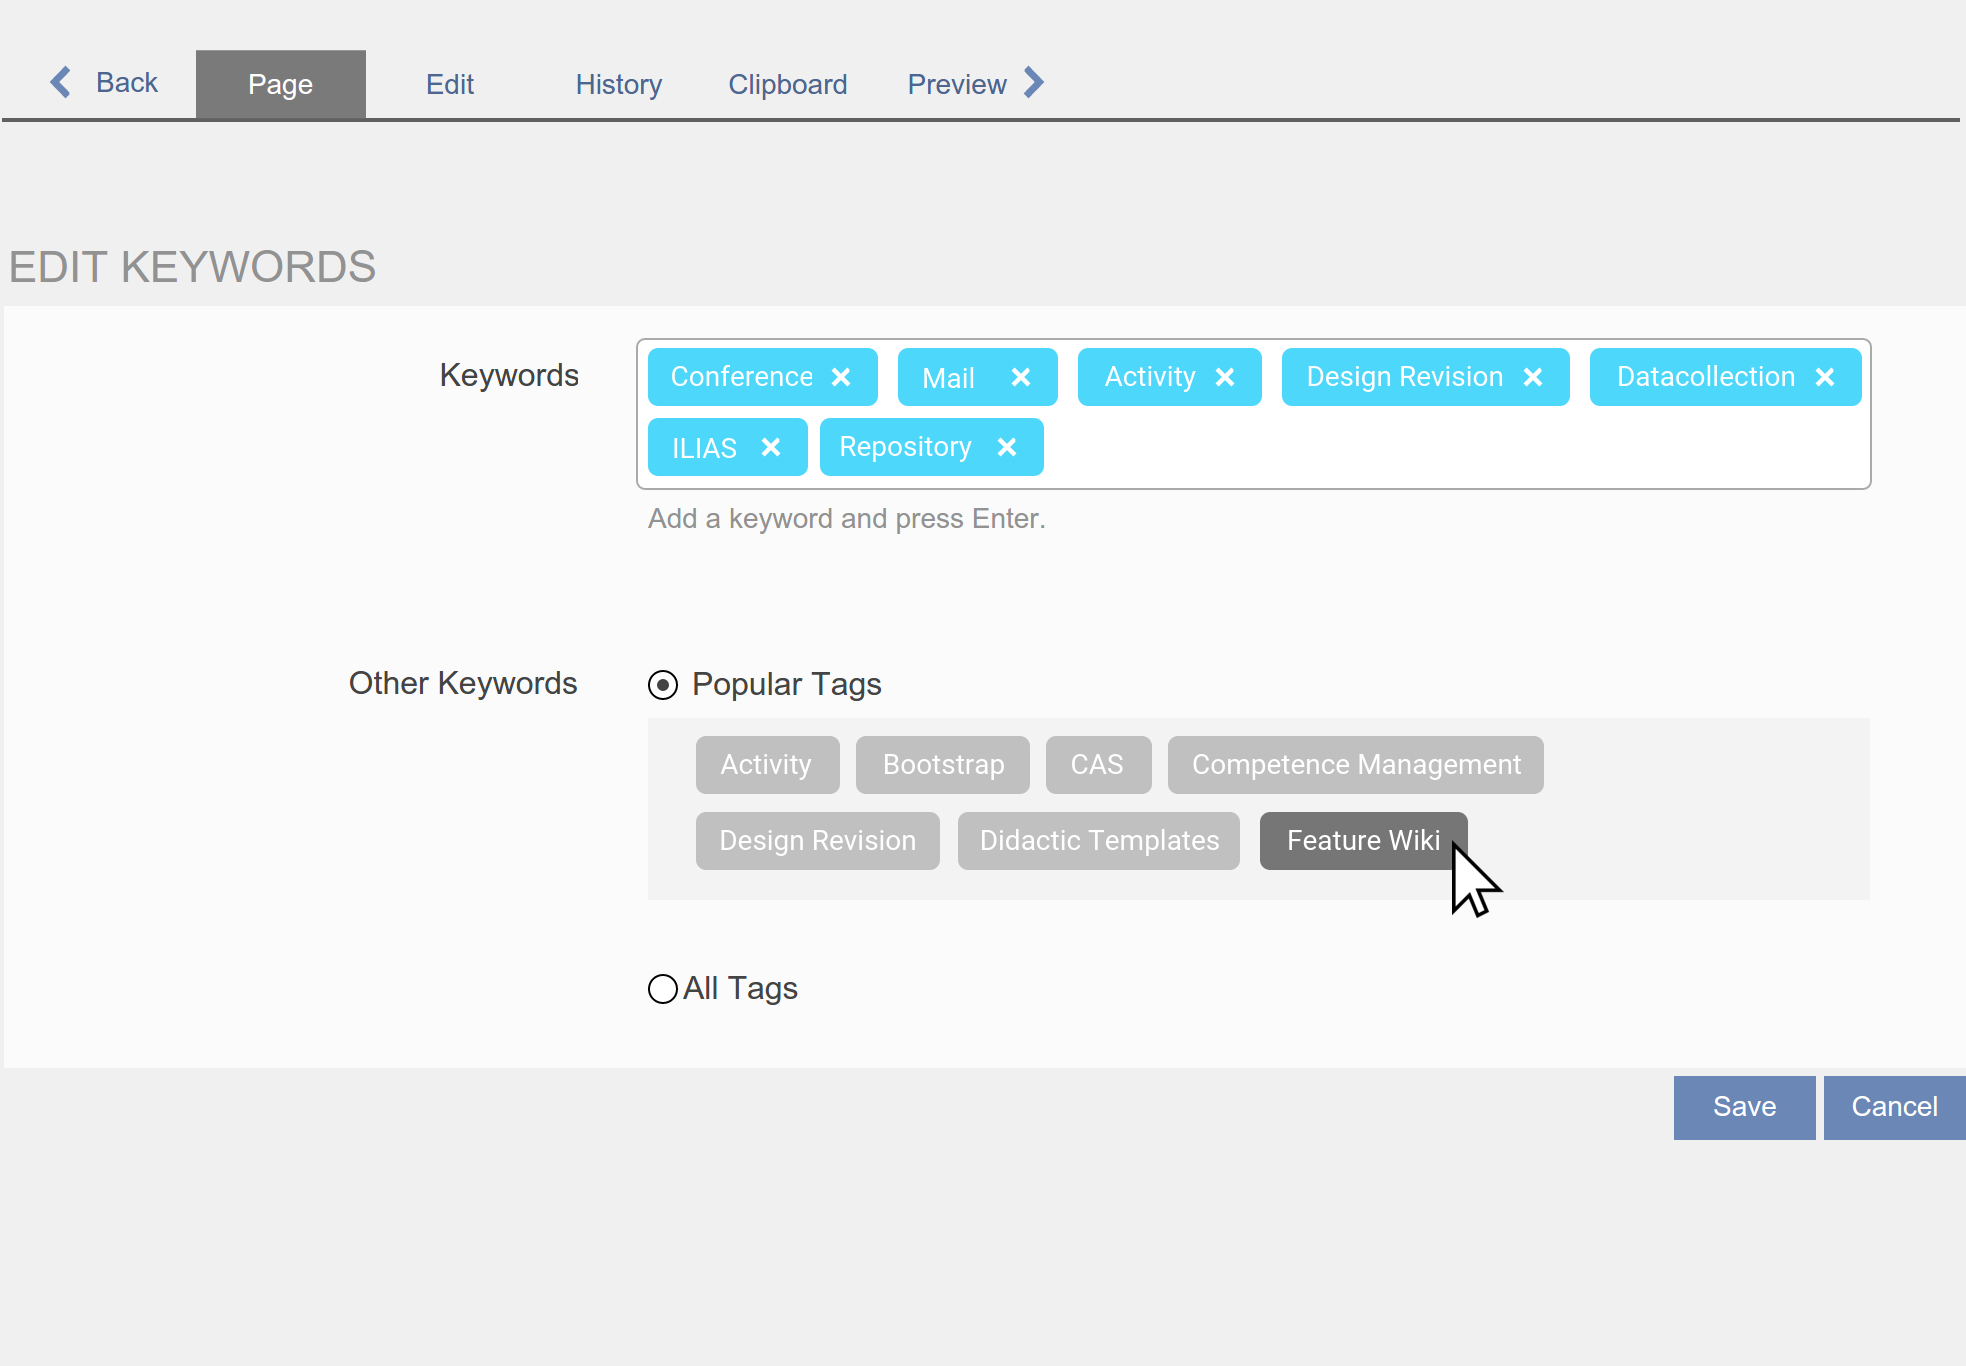The height and width of the screenshot is (1366, 1966).
Task: Click the Cancel button
Action: click(x=1894, y=1107)
